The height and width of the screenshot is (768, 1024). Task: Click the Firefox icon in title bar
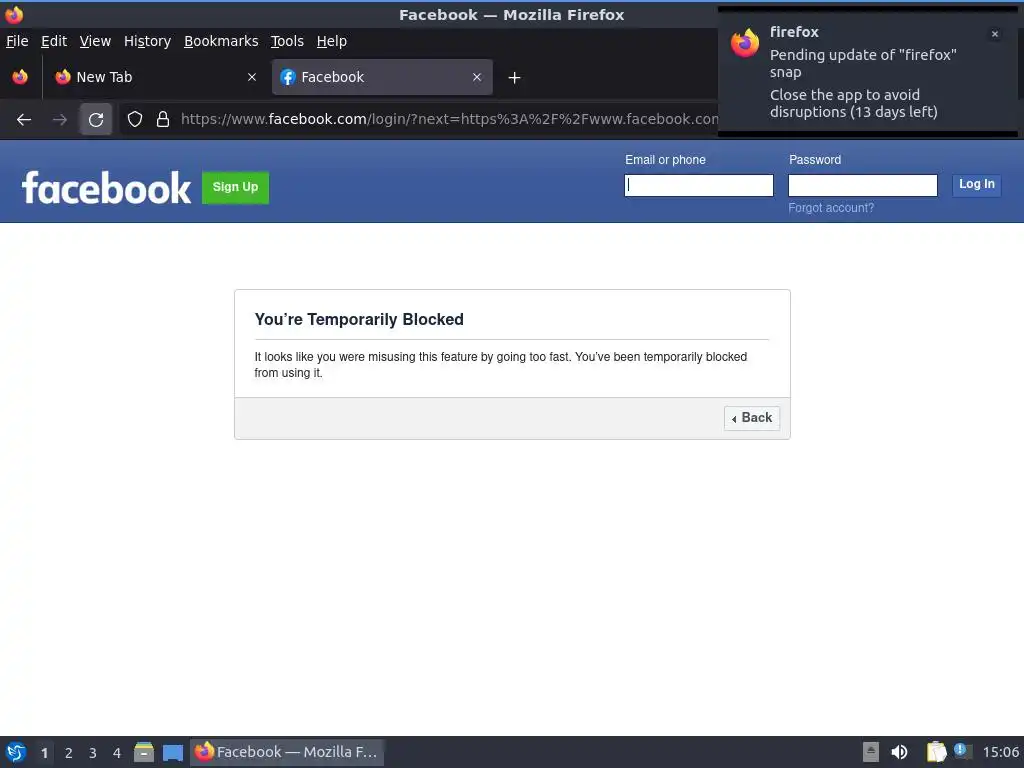click(x=14, y=14)
